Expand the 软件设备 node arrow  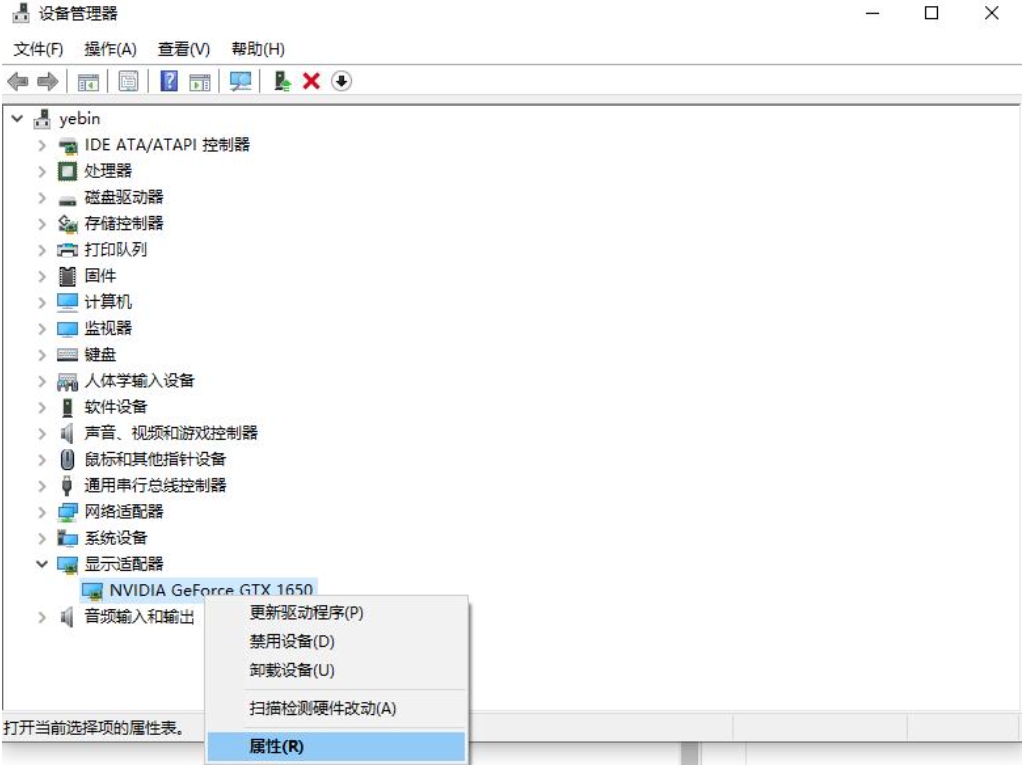[42, 408]
